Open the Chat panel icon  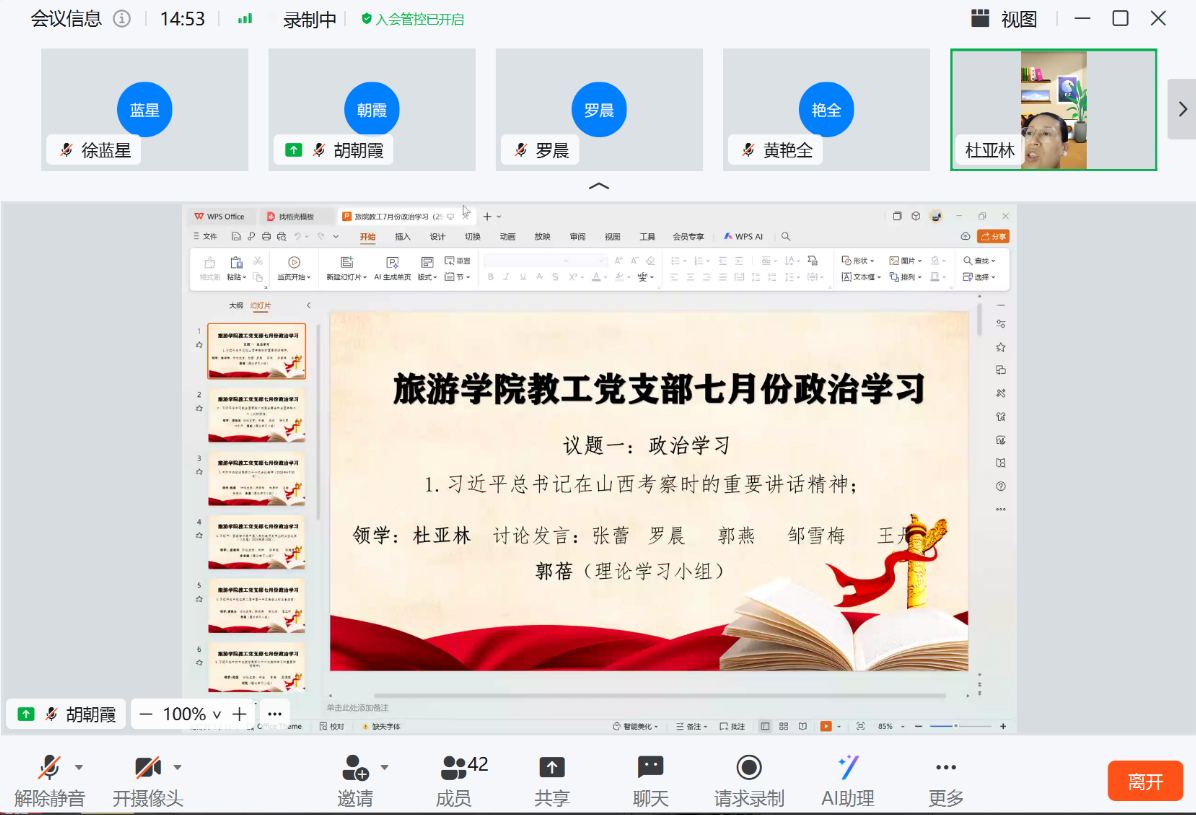pyautogui.click(x=650, y=768)
